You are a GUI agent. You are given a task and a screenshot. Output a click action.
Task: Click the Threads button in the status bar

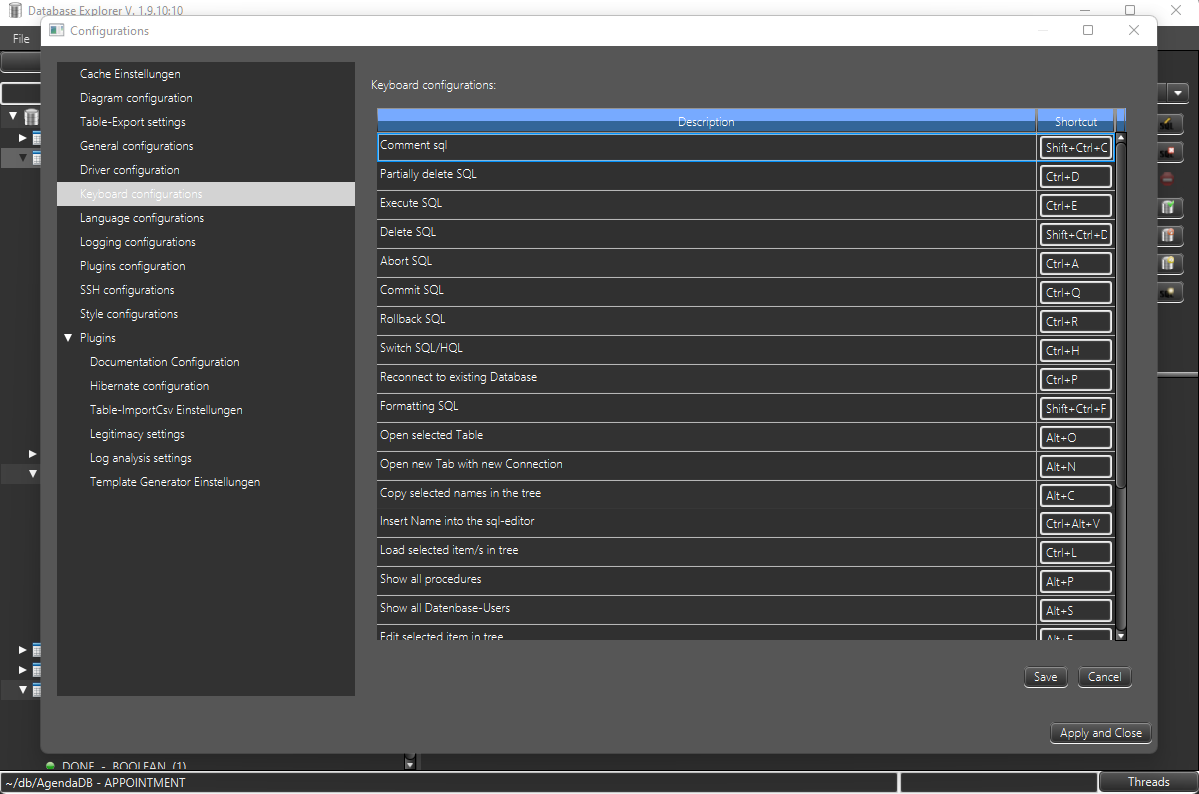coord(1149,782)
